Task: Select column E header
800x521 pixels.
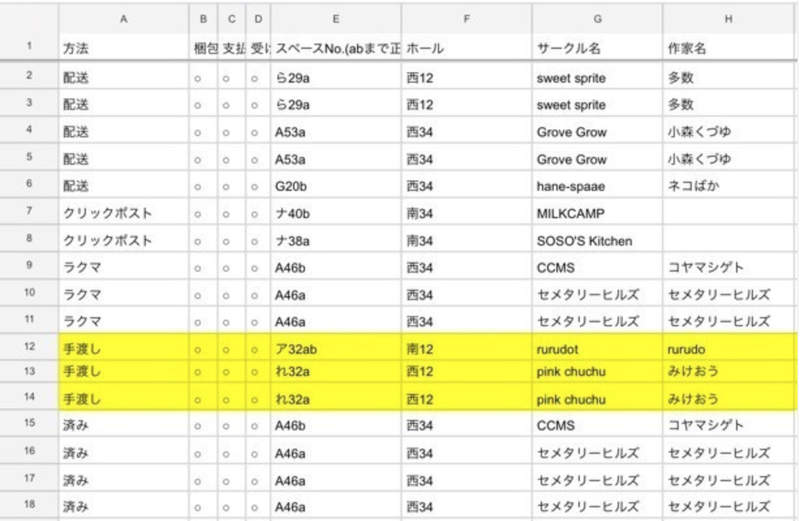Action: pyautogui.click(x=336, y=18)
